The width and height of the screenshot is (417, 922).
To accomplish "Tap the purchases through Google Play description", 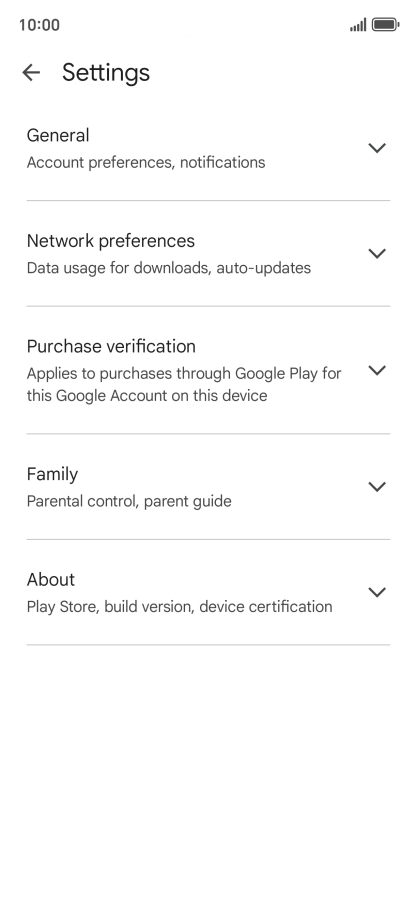I will coord(184,385).
